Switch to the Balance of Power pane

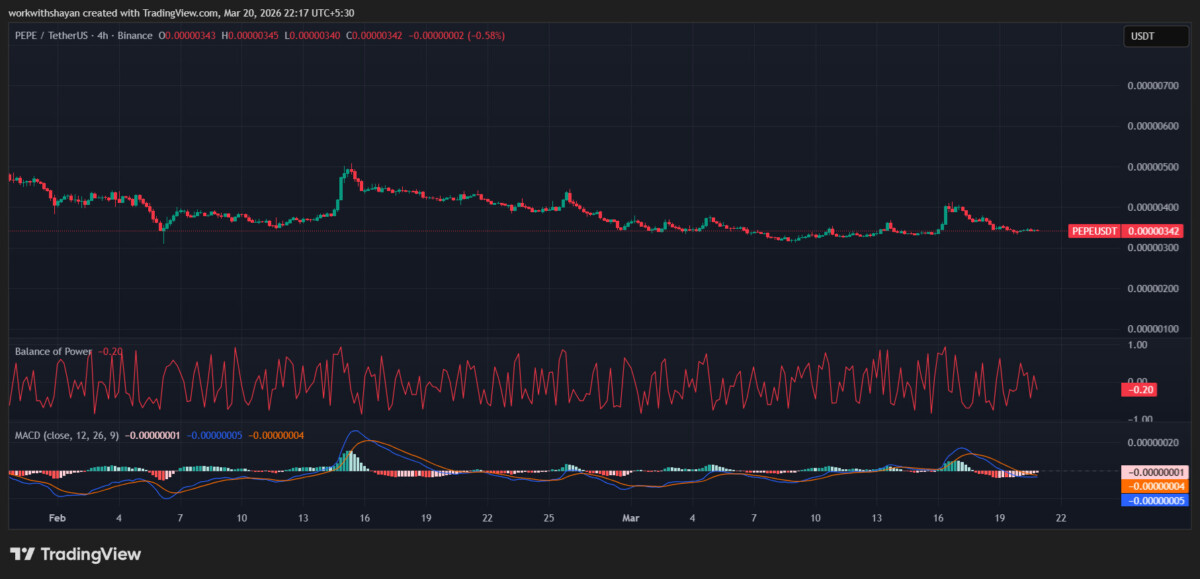pos(500,380)
